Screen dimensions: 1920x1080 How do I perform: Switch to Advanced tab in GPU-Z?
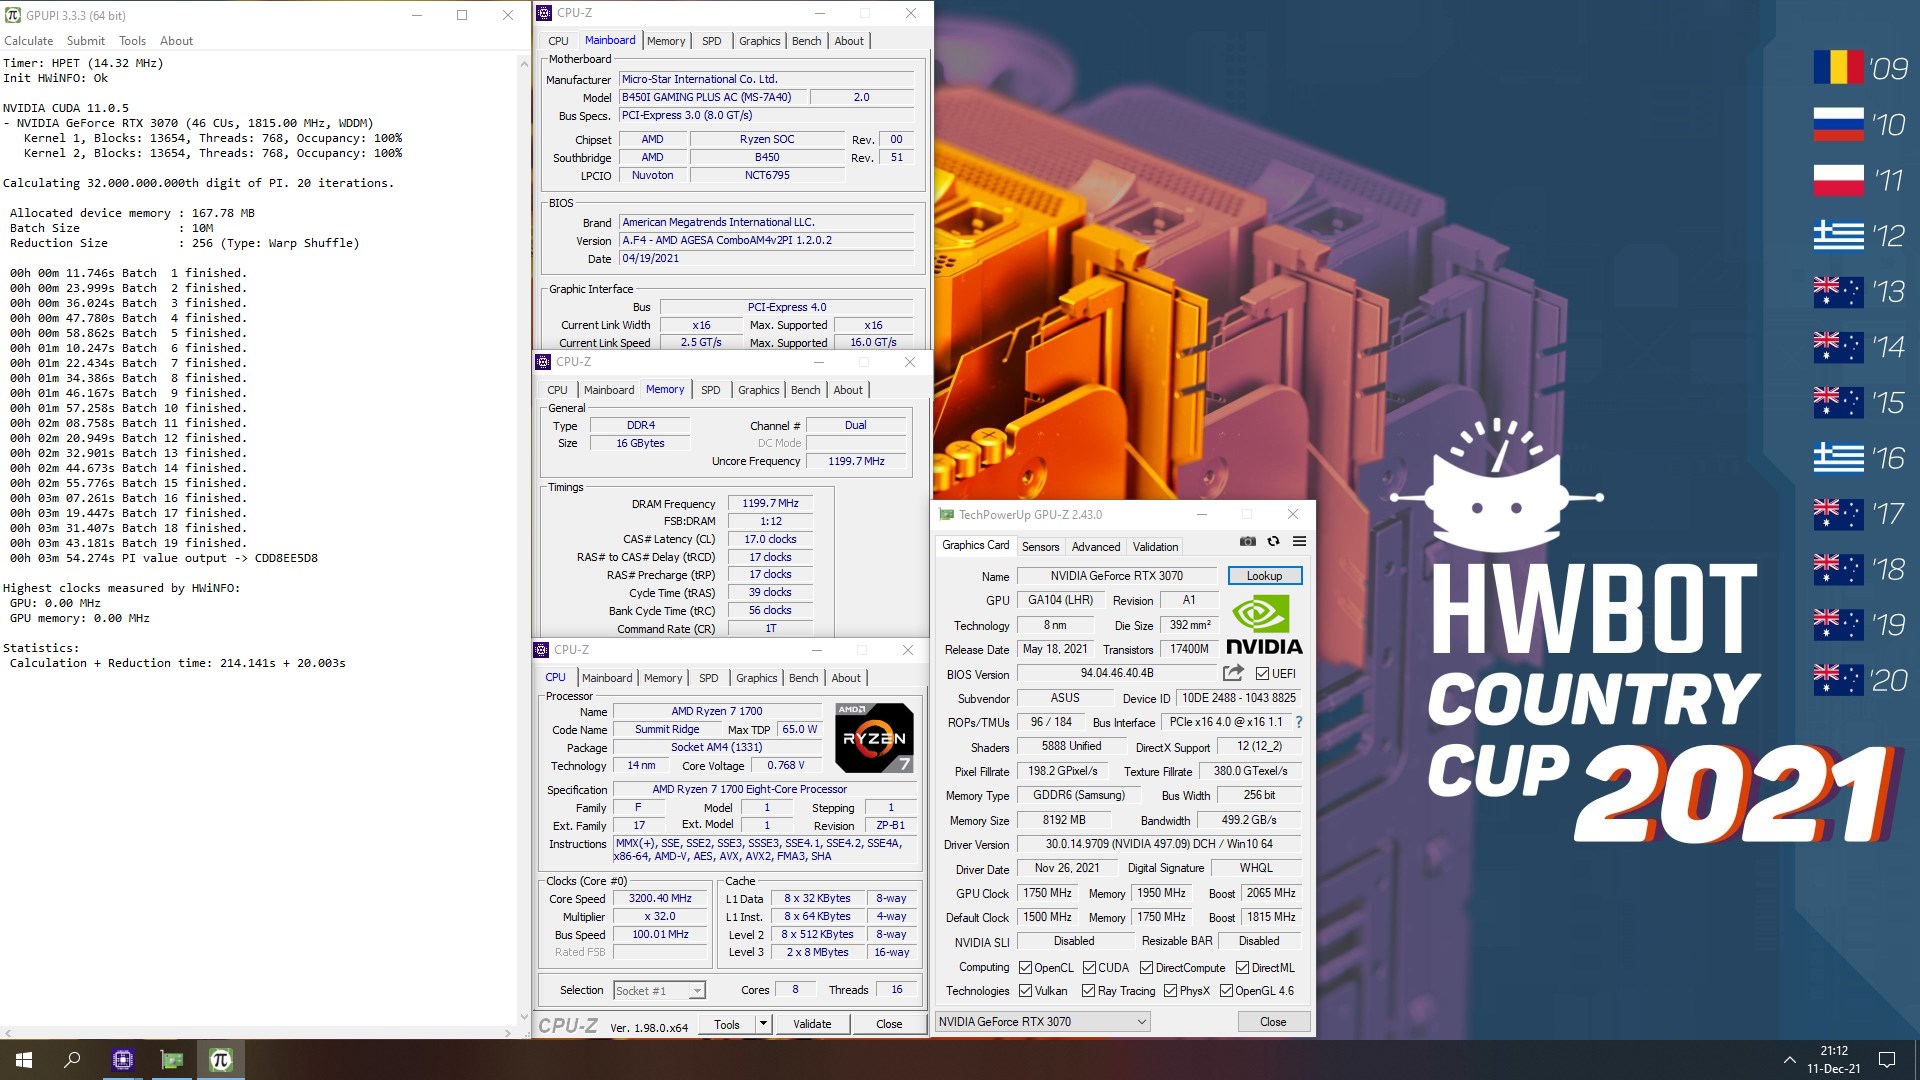pos(1096,547)
